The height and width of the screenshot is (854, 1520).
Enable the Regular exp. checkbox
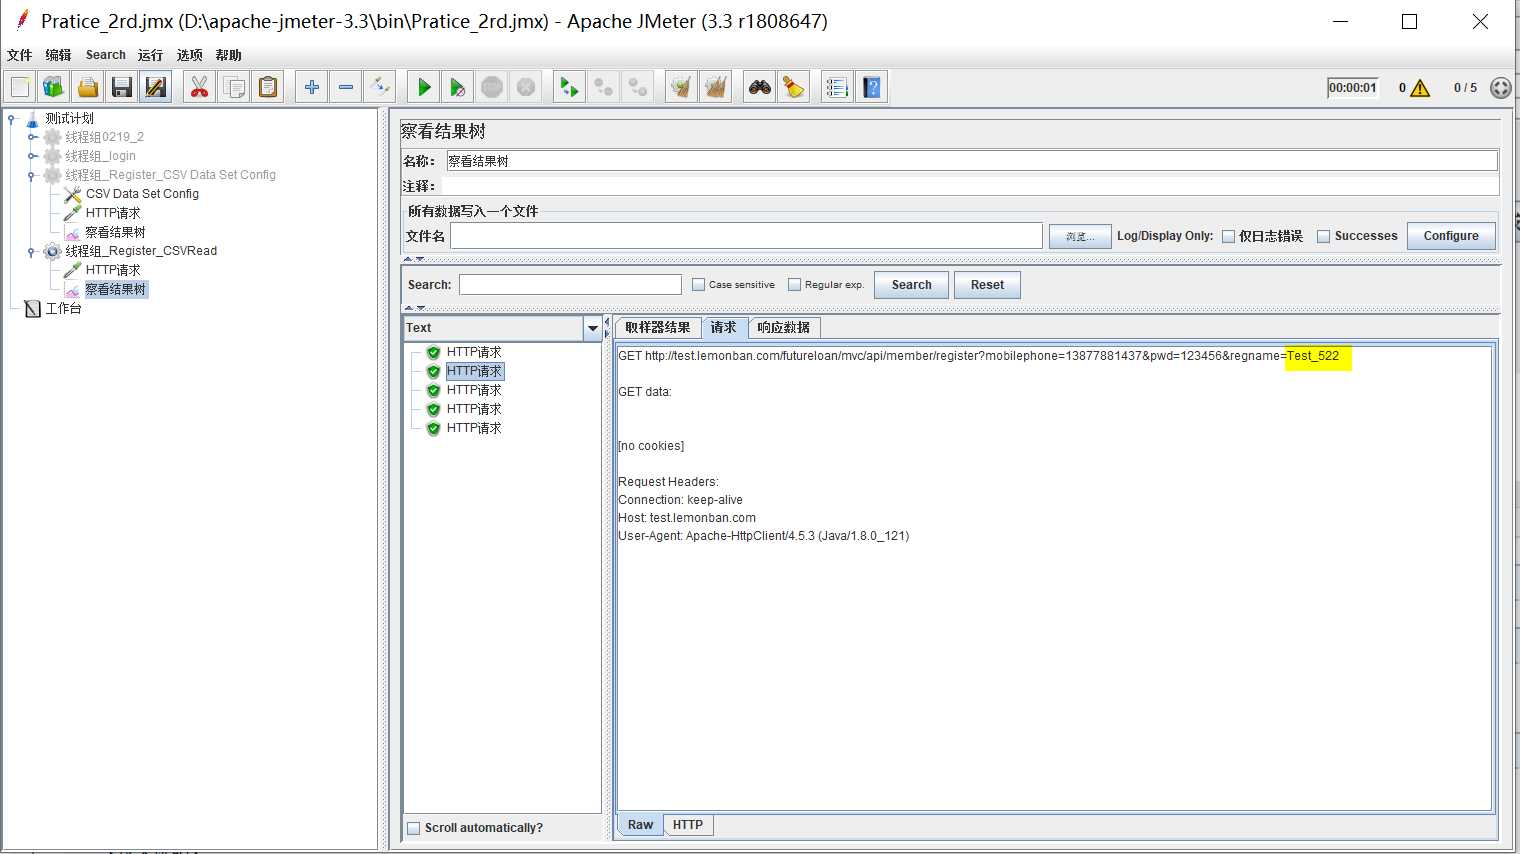click(794, 285)
